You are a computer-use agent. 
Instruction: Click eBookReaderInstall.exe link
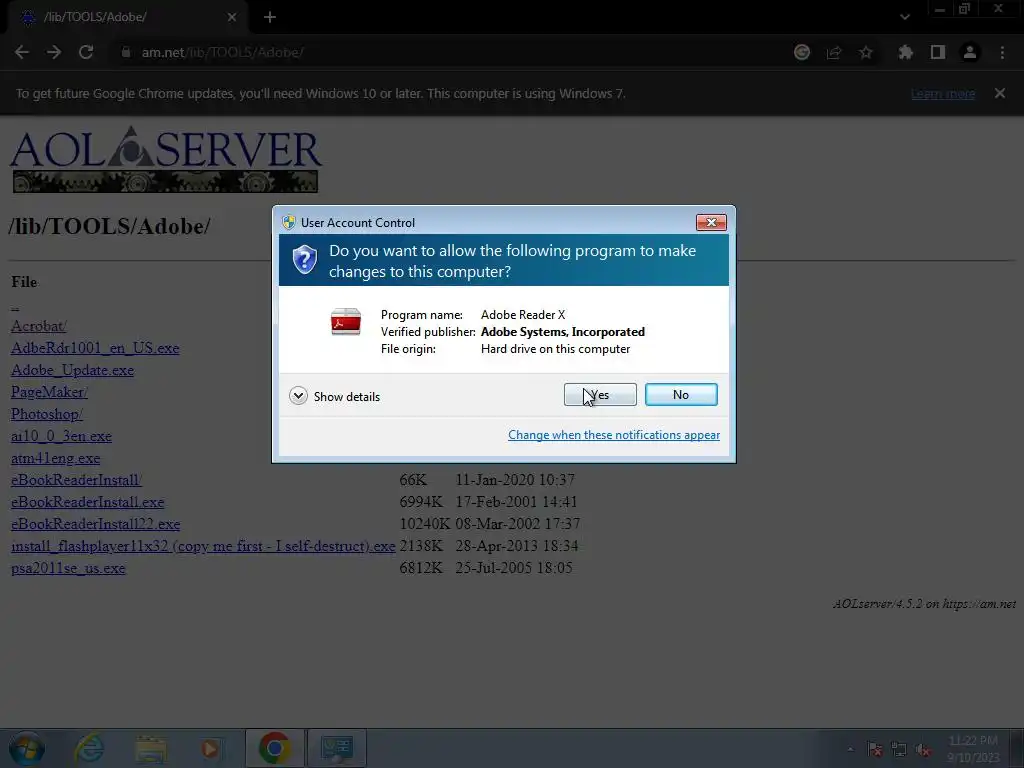(88, 502)
